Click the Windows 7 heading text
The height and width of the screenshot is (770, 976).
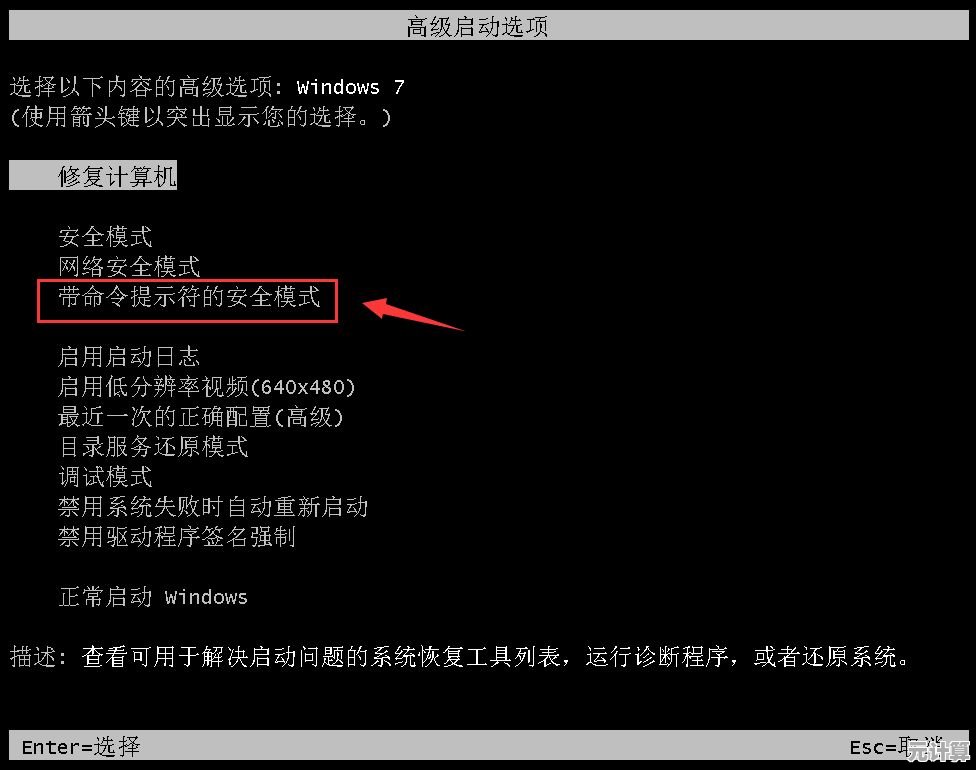(350, 87)
